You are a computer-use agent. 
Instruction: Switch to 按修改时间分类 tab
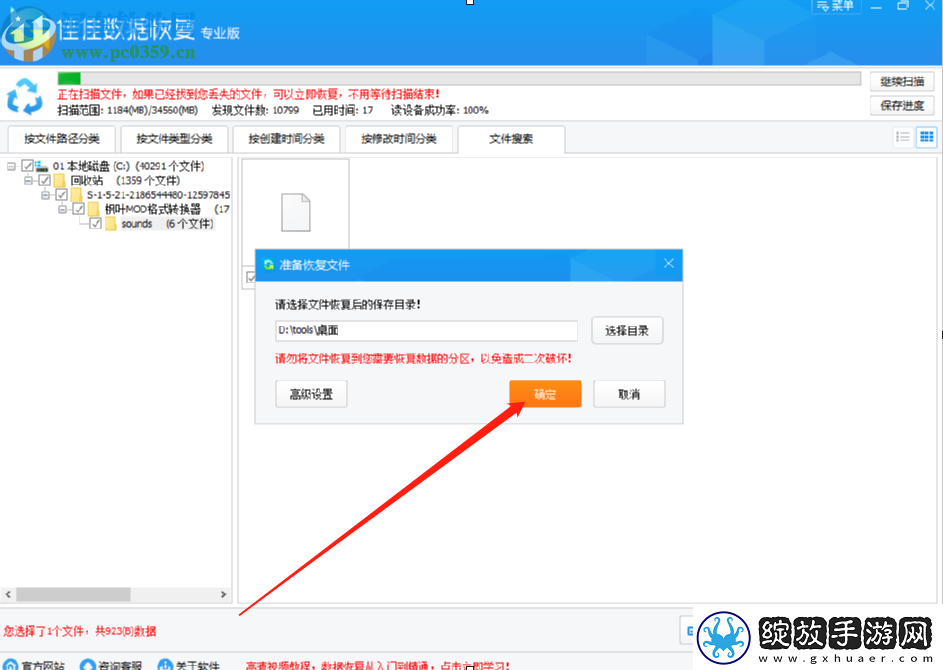coord(399,139)
